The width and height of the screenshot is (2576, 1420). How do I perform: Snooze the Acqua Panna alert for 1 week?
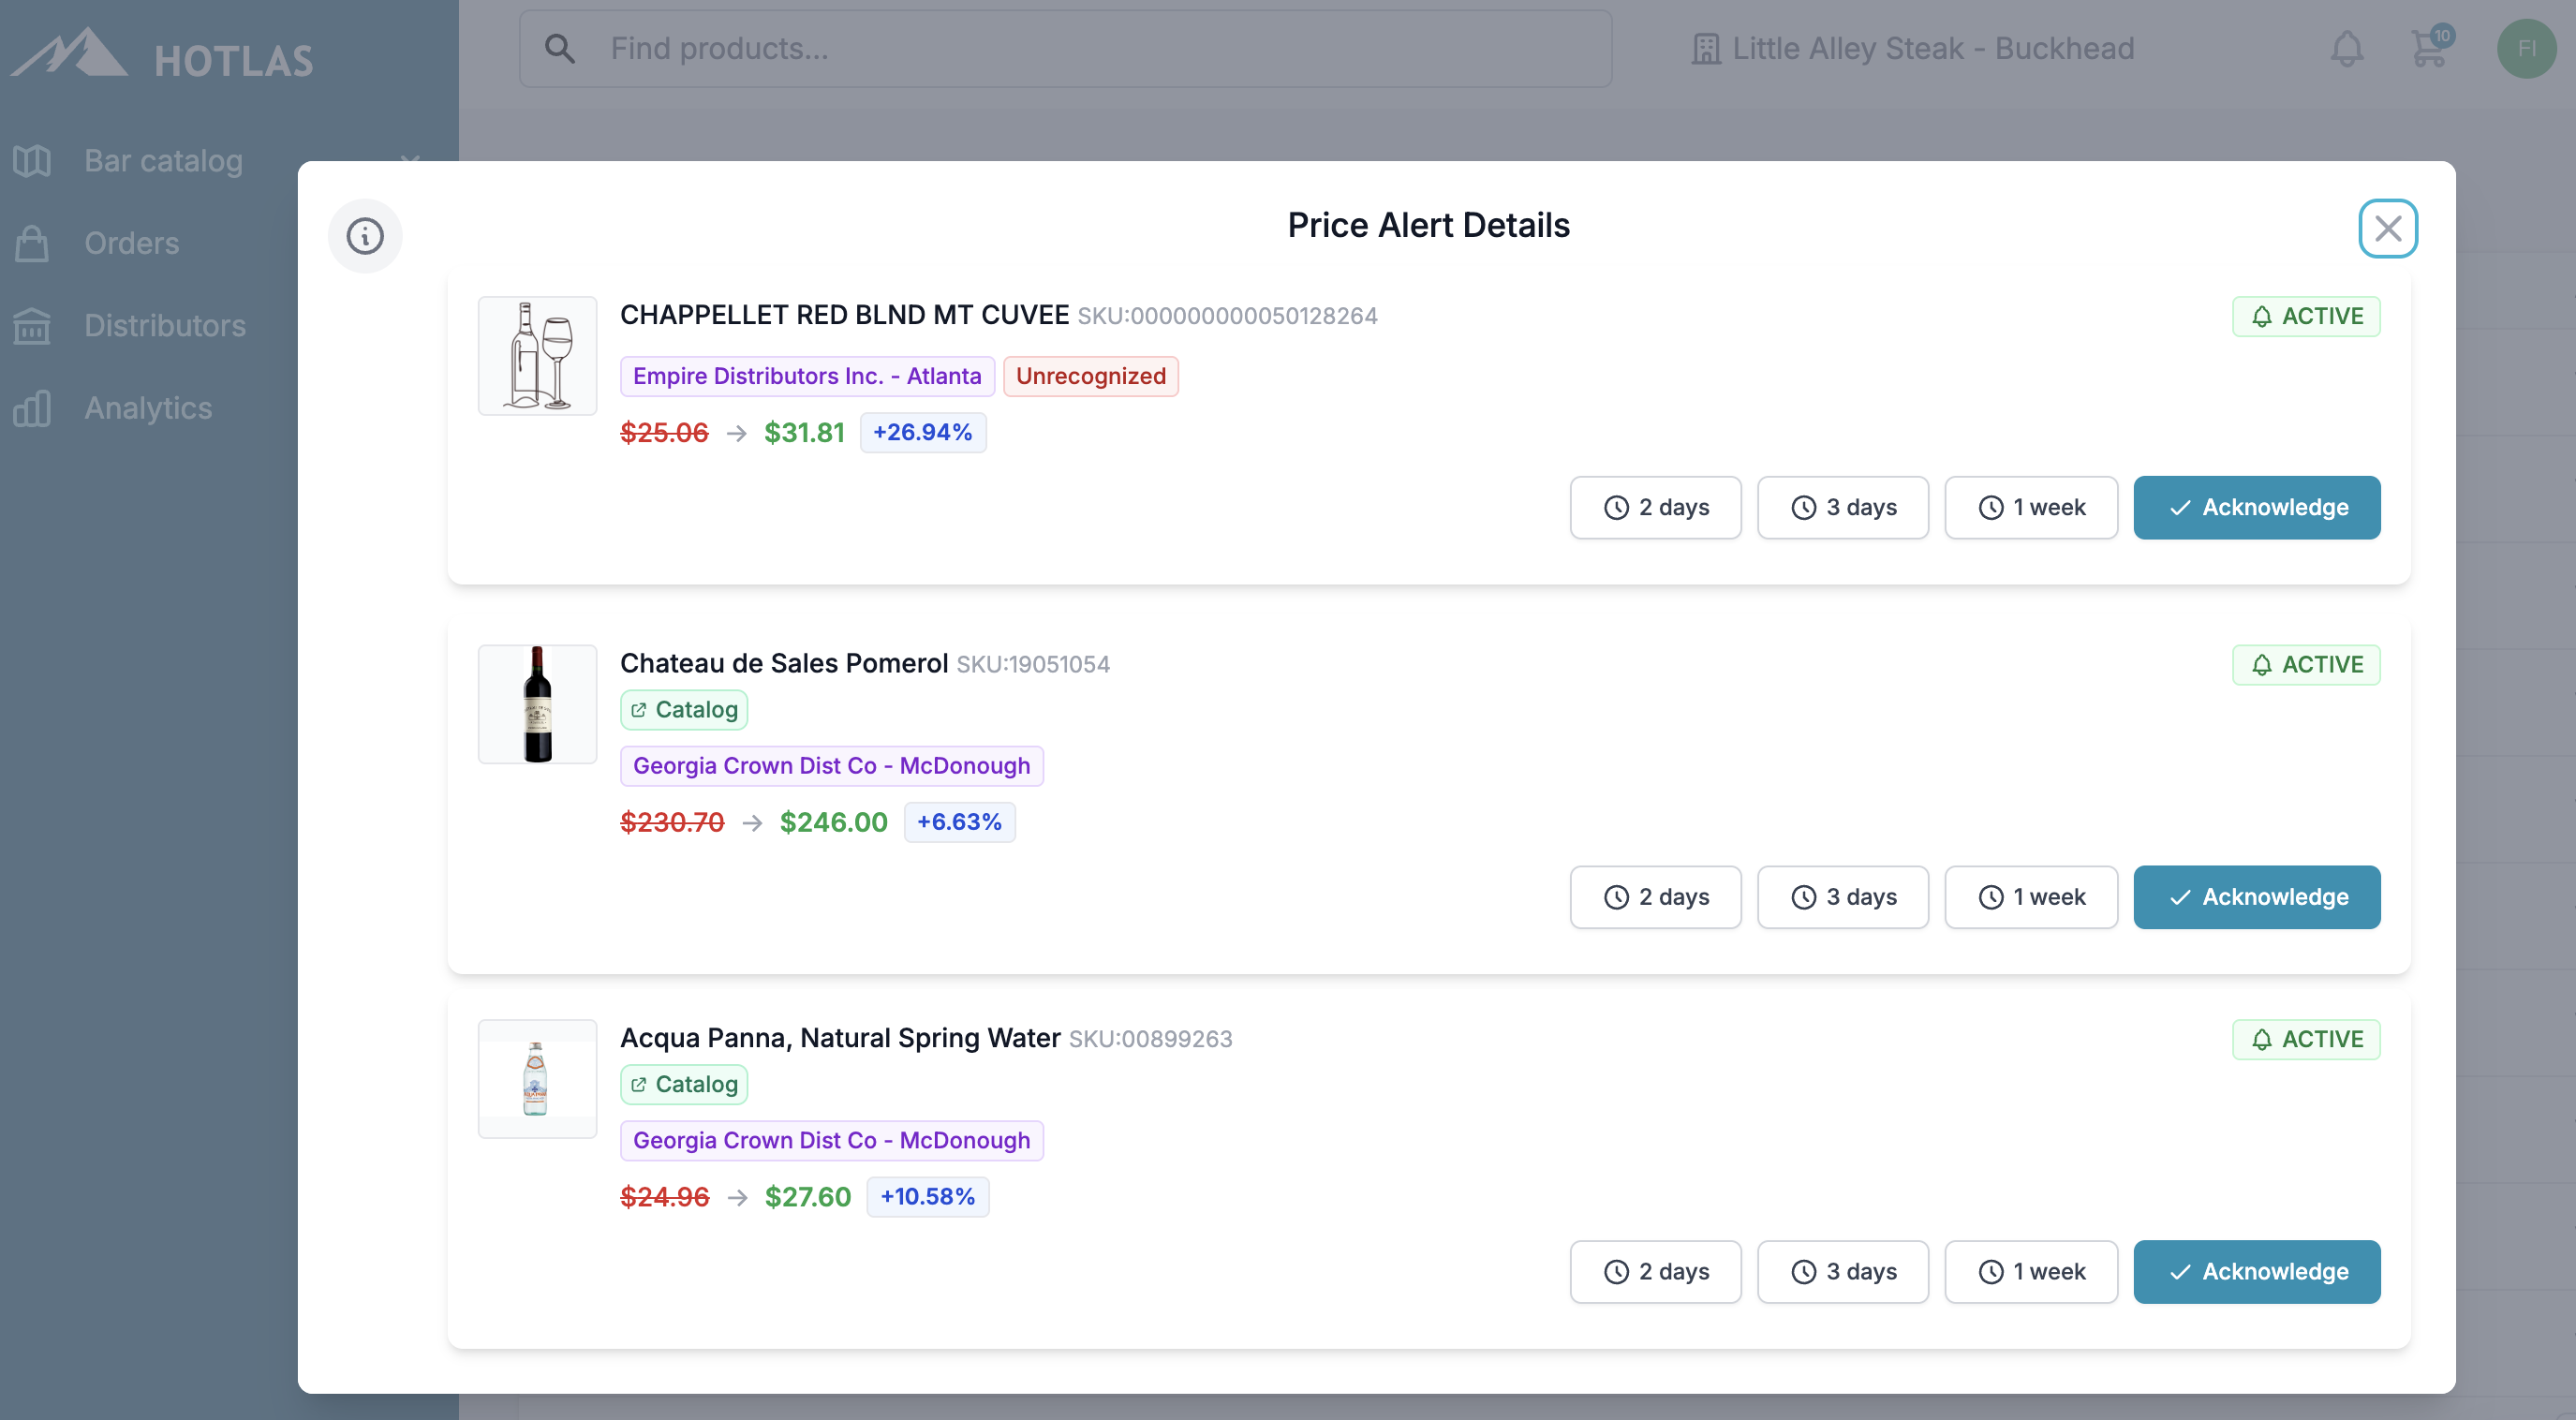(x=2031, y=1271)
